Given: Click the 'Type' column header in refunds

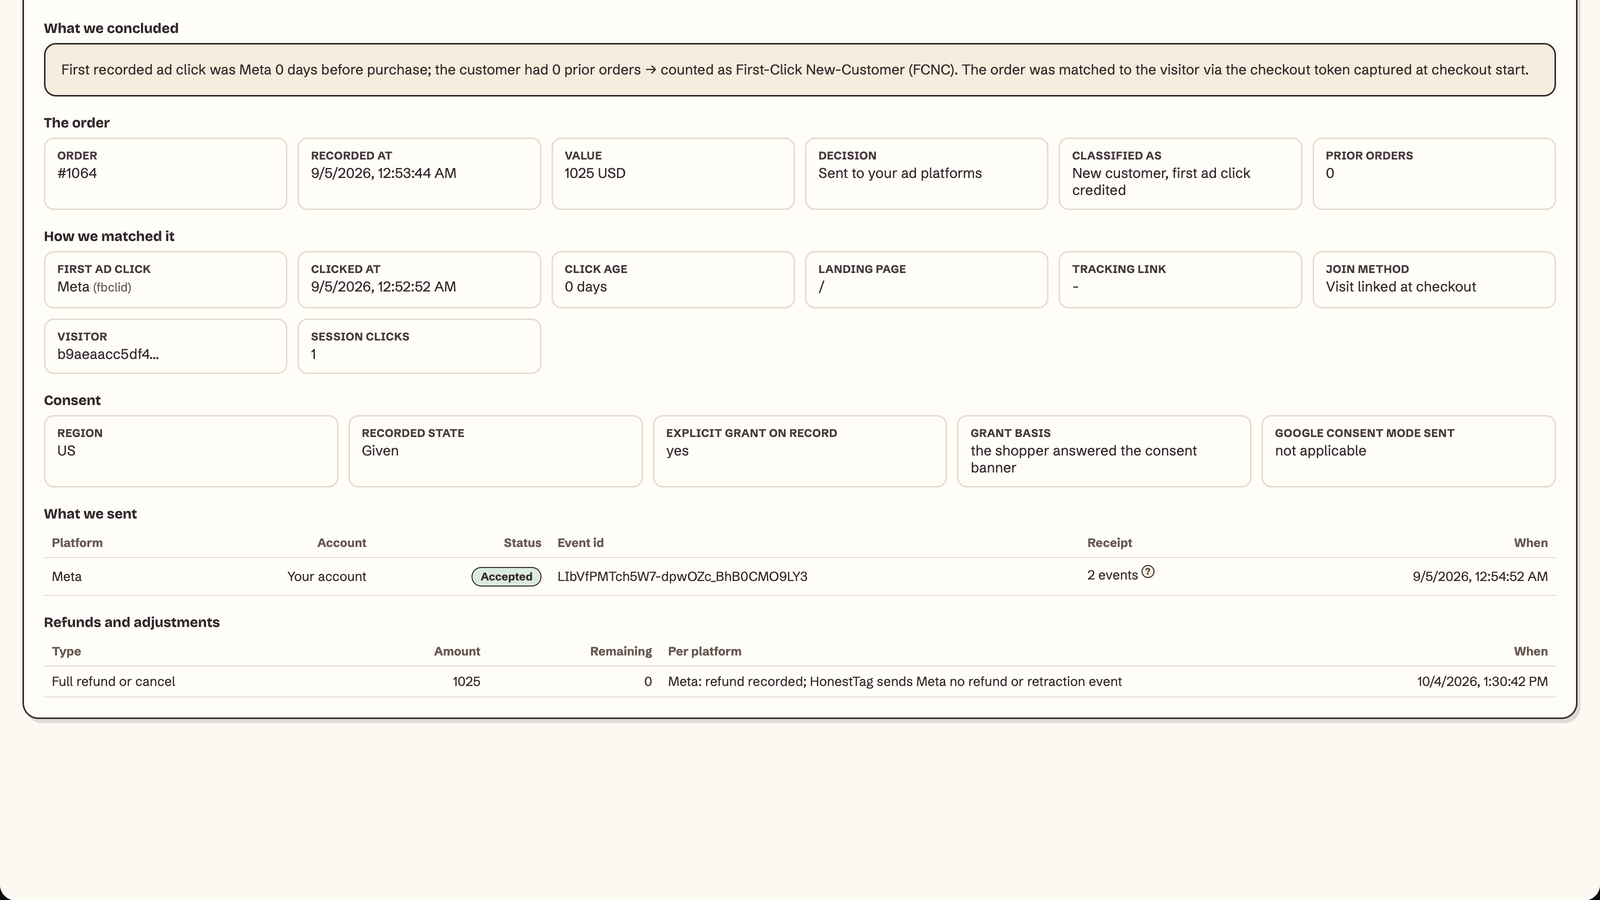Looking at the screenshot, I should pos(67,651).
